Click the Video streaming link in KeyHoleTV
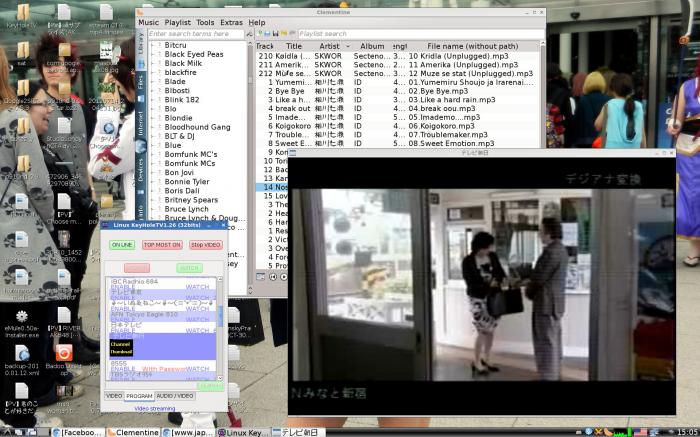 tap(154, 408)
